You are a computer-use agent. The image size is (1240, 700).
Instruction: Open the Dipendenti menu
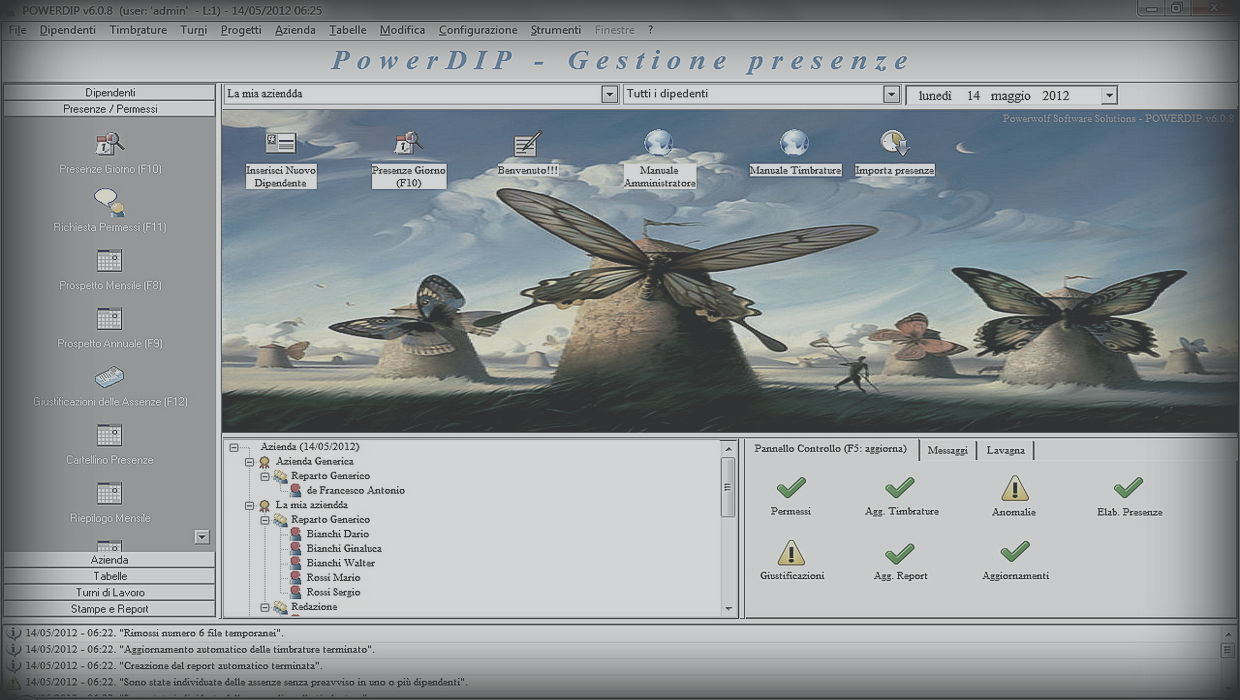[68, 30]
